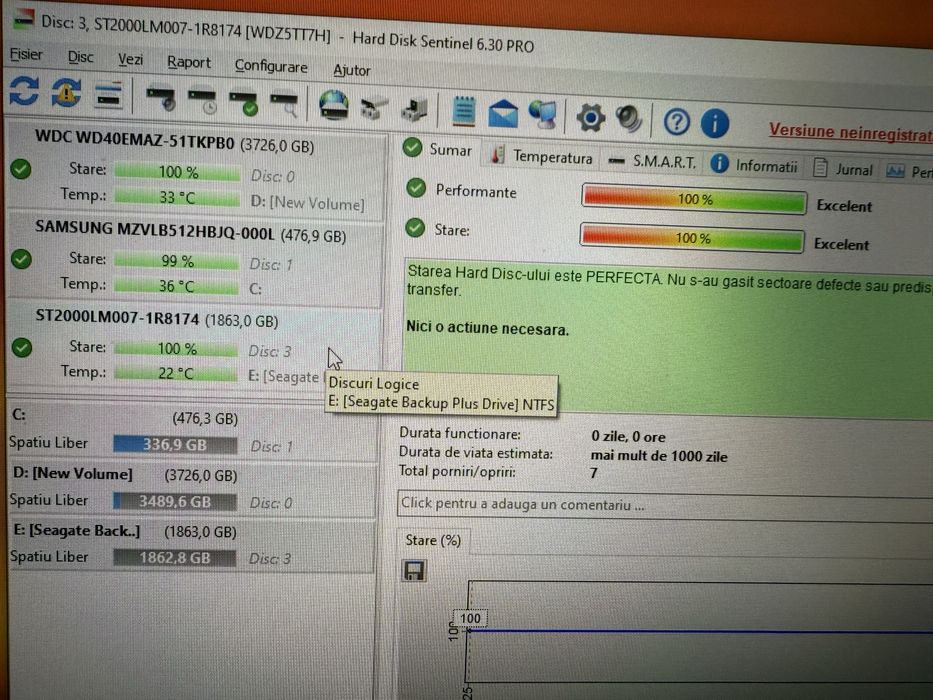Screen dimensions: 933x700
Task: Select the Stare (%) chart tab
Action: point(433,540)
